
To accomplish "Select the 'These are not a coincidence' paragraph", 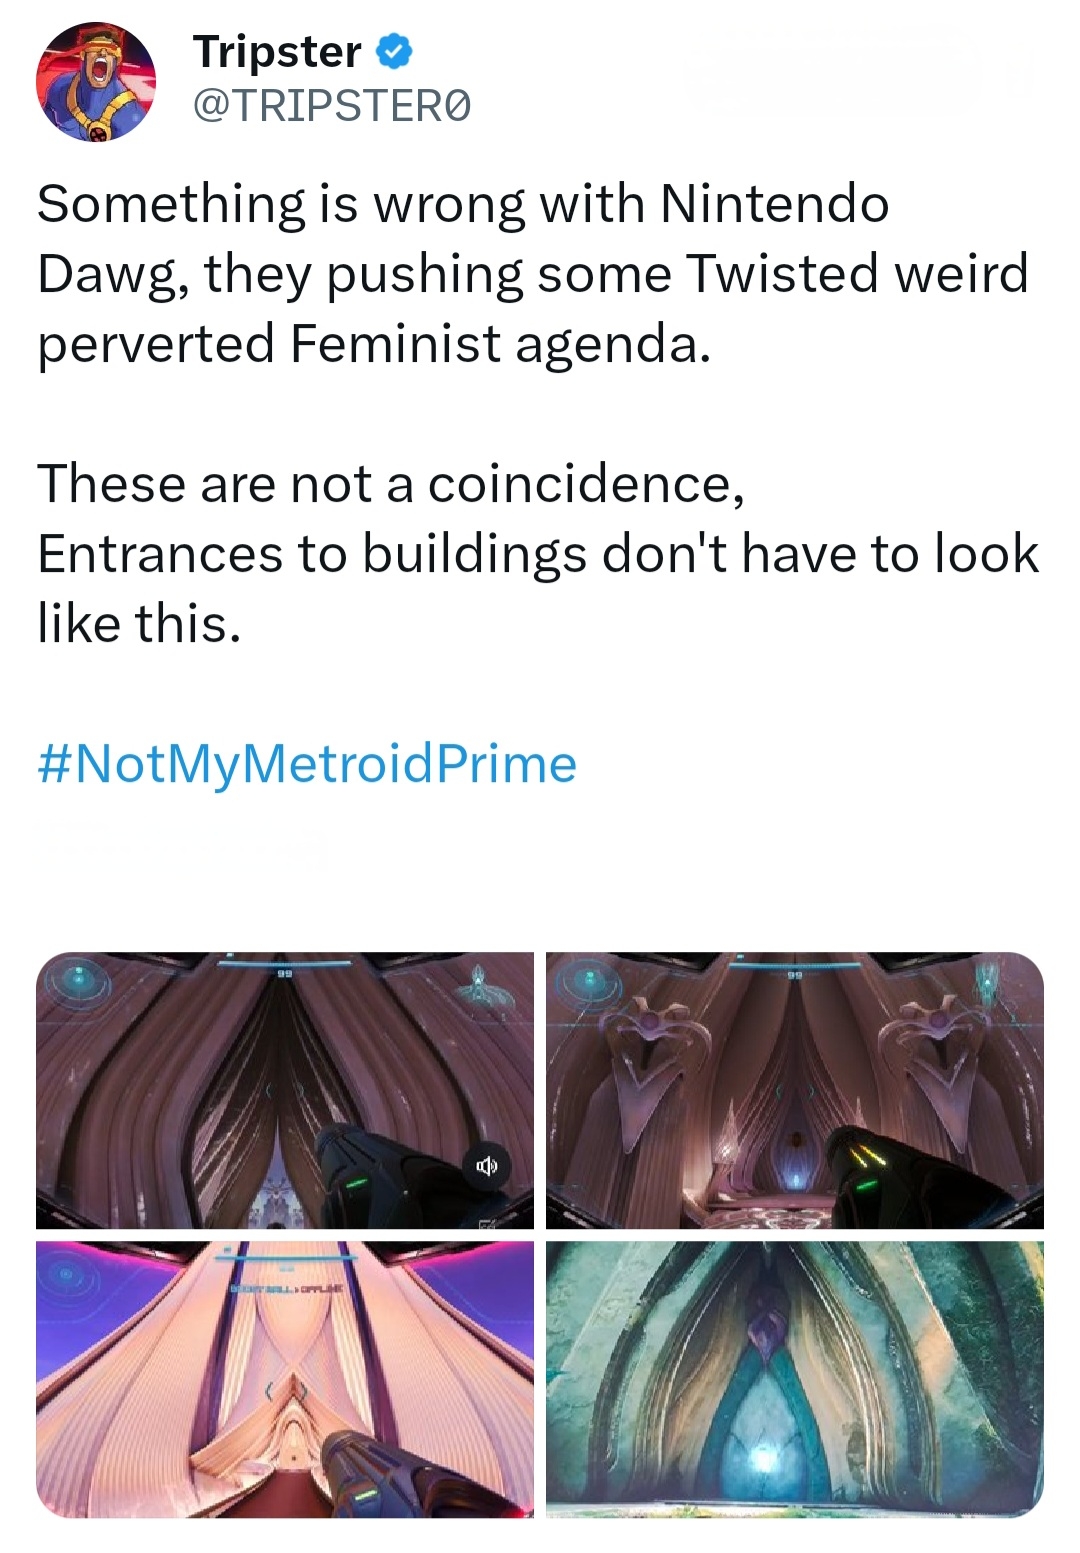I will [538, 553].
